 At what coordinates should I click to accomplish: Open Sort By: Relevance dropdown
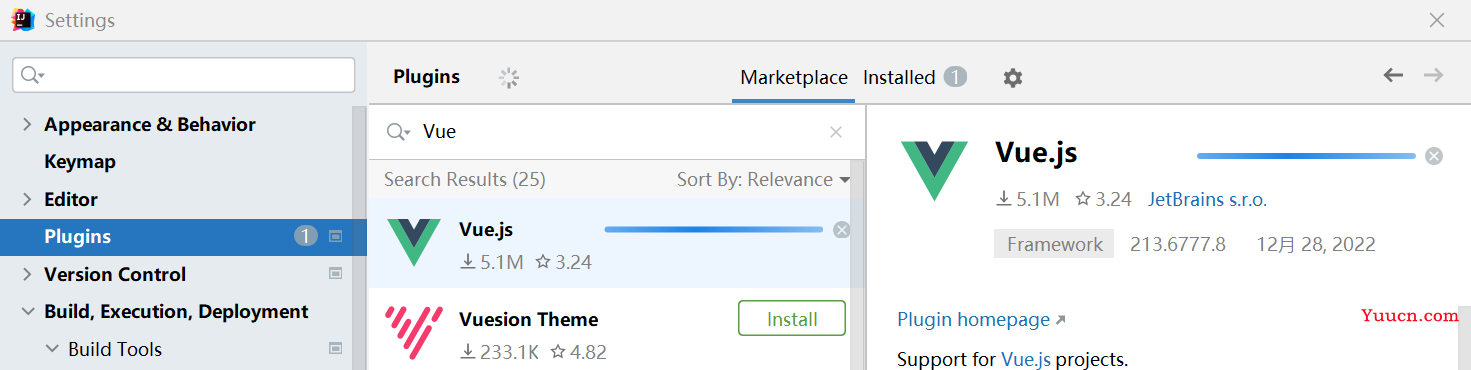click(x=764, y=180)
